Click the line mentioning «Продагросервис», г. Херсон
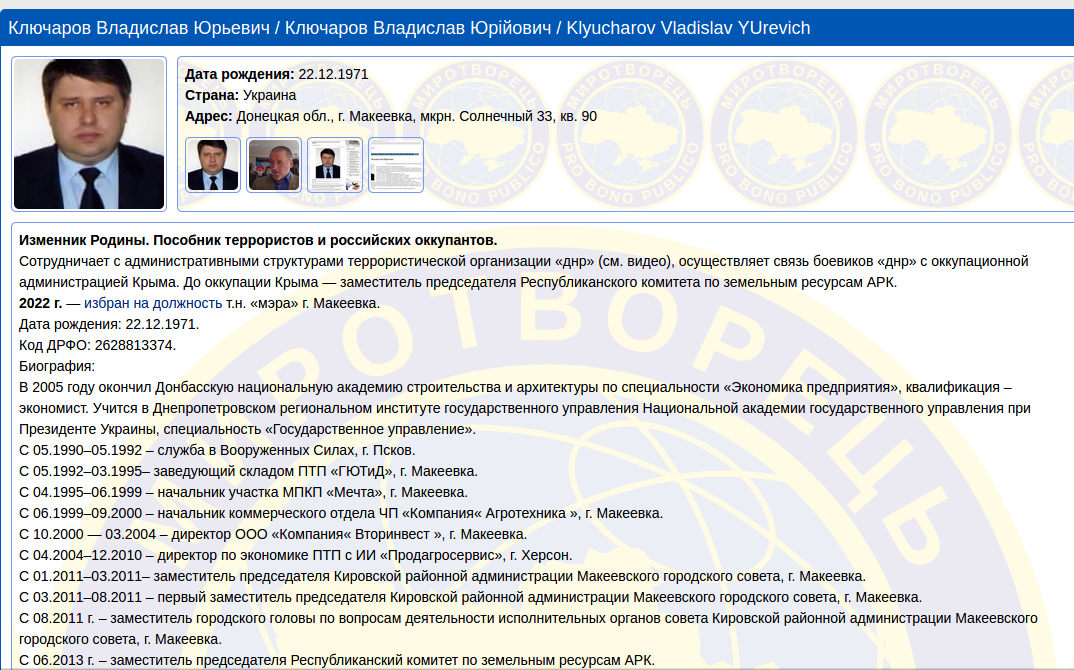Screen dimensions: 1074x670 coord(296,555)
